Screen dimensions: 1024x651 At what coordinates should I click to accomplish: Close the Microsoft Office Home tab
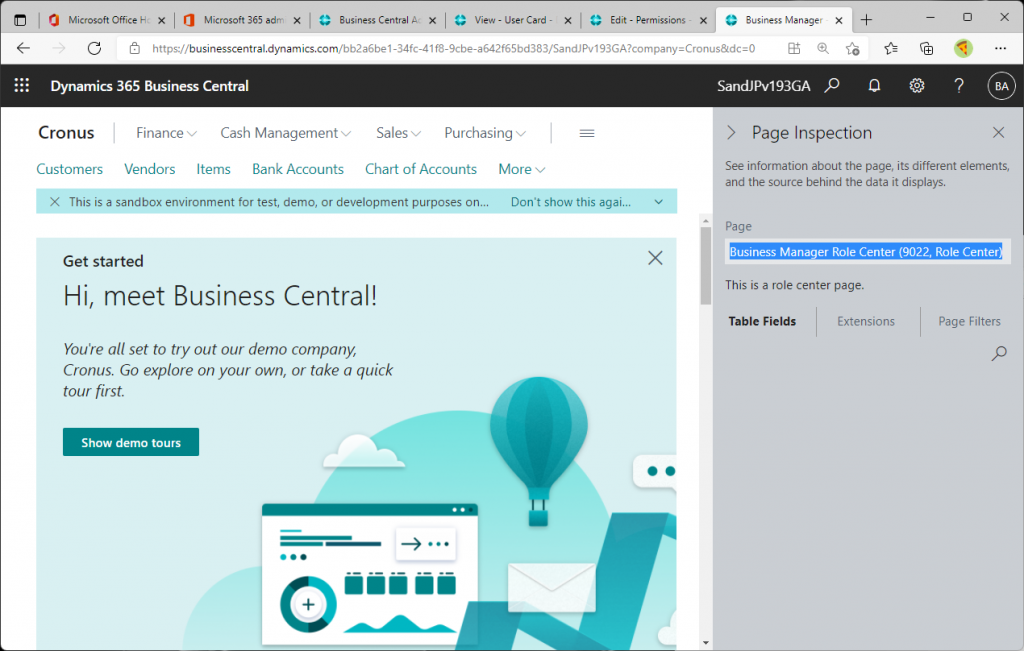pyautogui.click(x=162, y=20)
